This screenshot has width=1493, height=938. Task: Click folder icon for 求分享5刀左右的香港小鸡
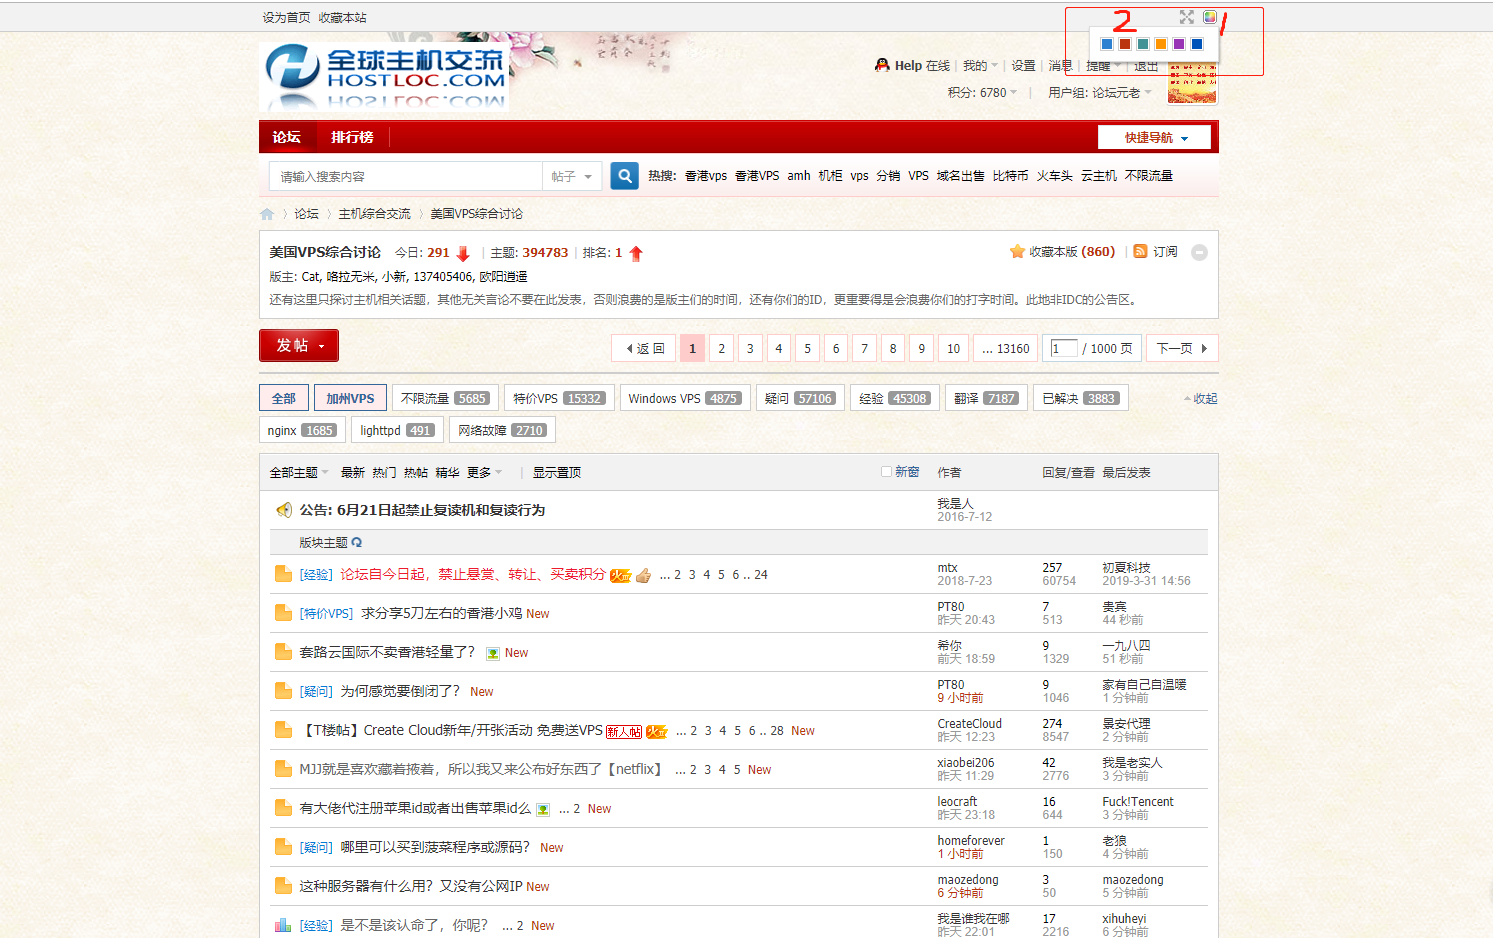[x=283, y=613]
